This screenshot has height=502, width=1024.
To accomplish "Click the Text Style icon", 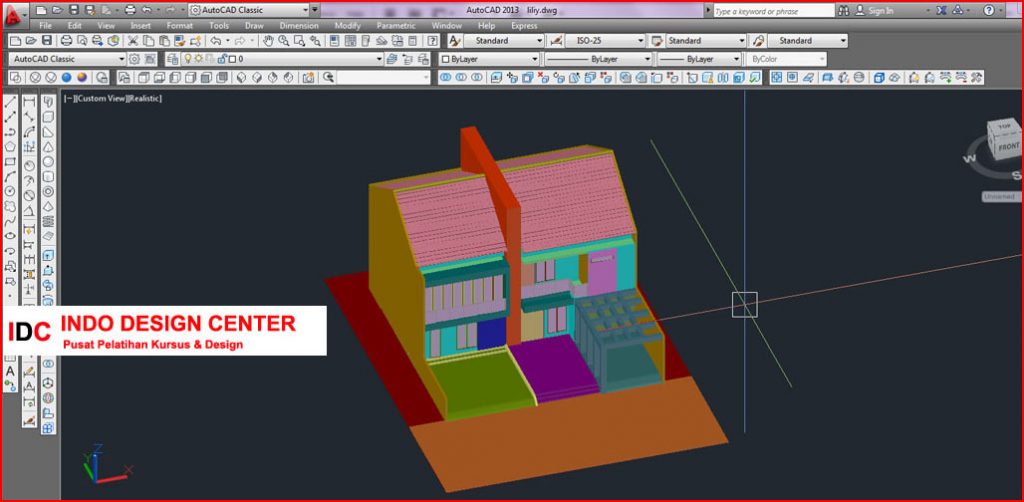I will coord(455,41).
